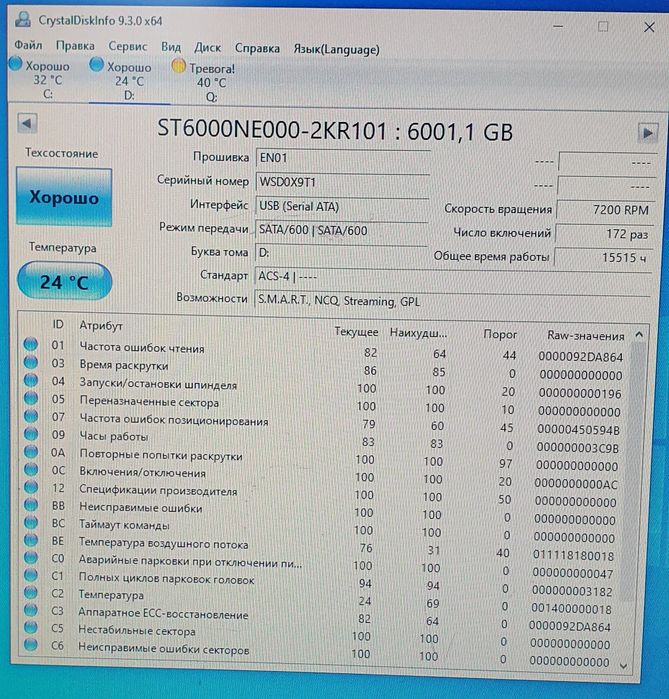Click the Текущее column header
This screenshot has height=699, width=669.
click(356, 332)
